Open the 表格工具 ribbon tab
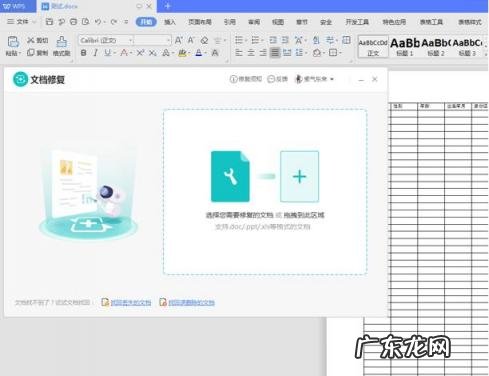 point(431,22)
